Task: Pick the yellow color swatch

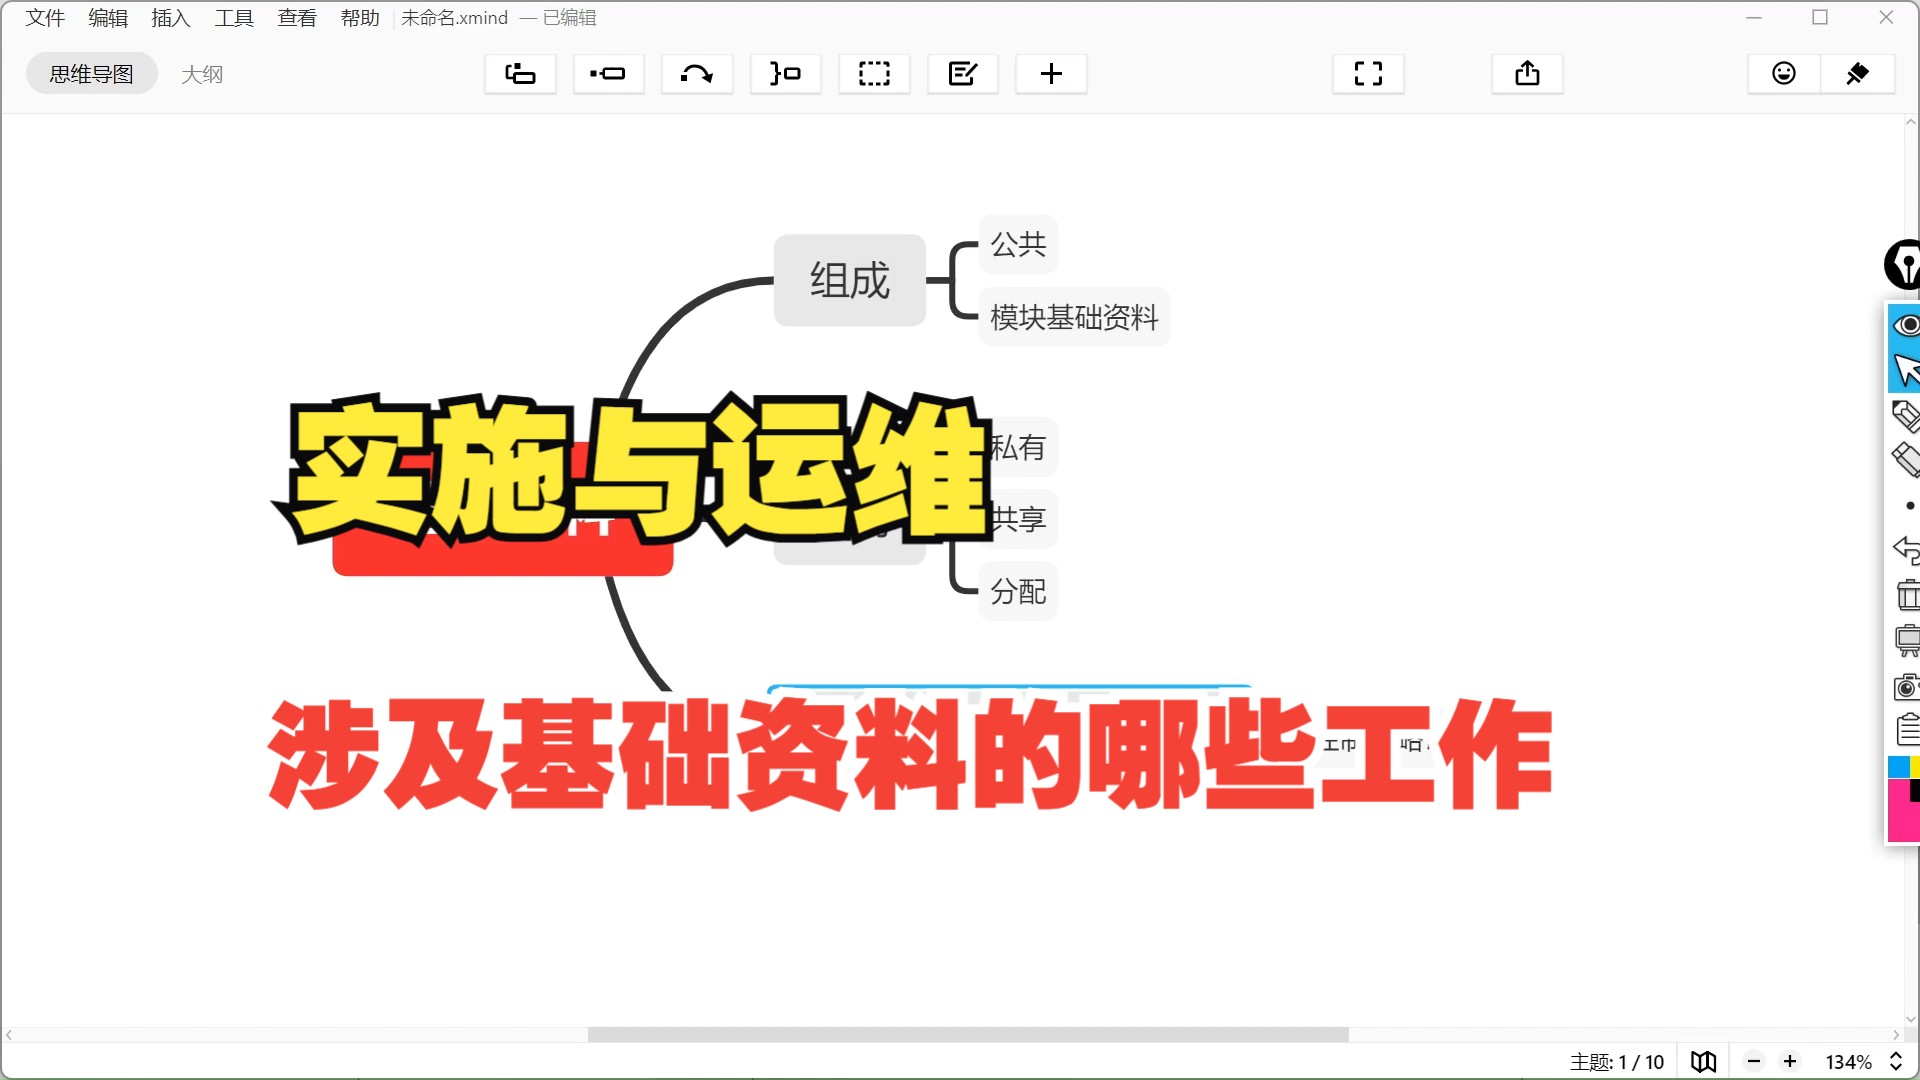Action: pyautogui.click(x=1916, y=767)
